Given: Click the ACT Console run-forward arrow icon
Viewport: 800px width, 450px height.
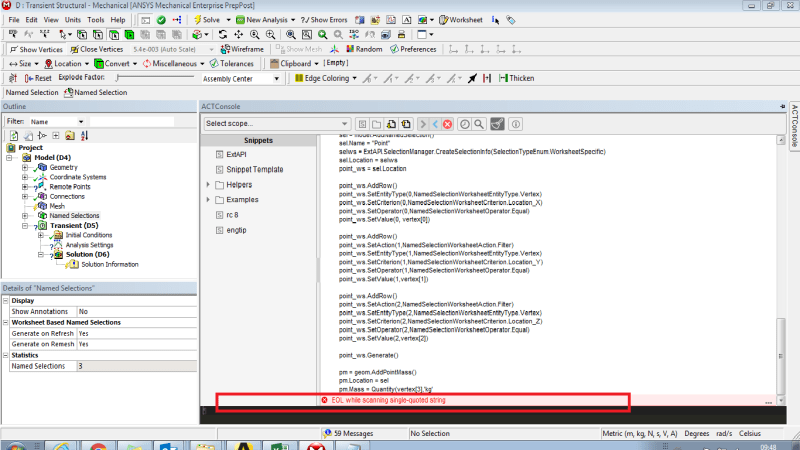Looking at the screenshot, I should click(x=422, y=124).
